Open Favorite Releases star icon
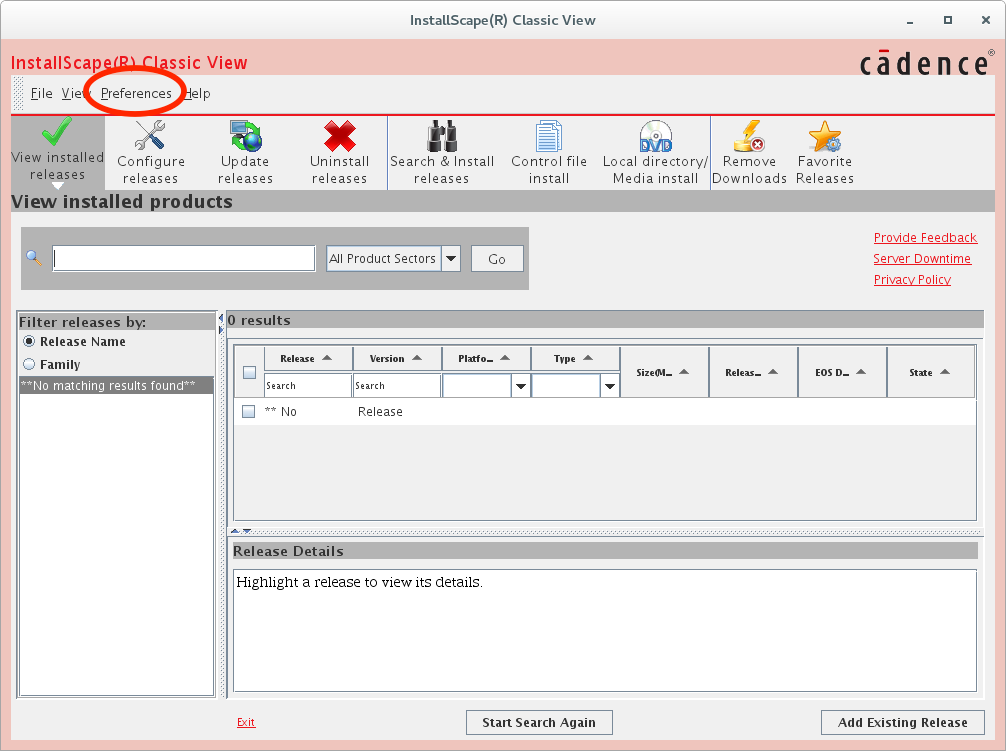This screenshot has width=1006, height=751. point(824,135)
